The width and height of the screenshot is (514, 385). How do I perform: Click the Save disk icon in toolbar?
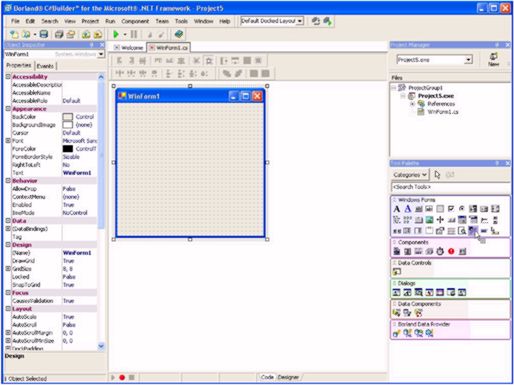pos(44,34)
